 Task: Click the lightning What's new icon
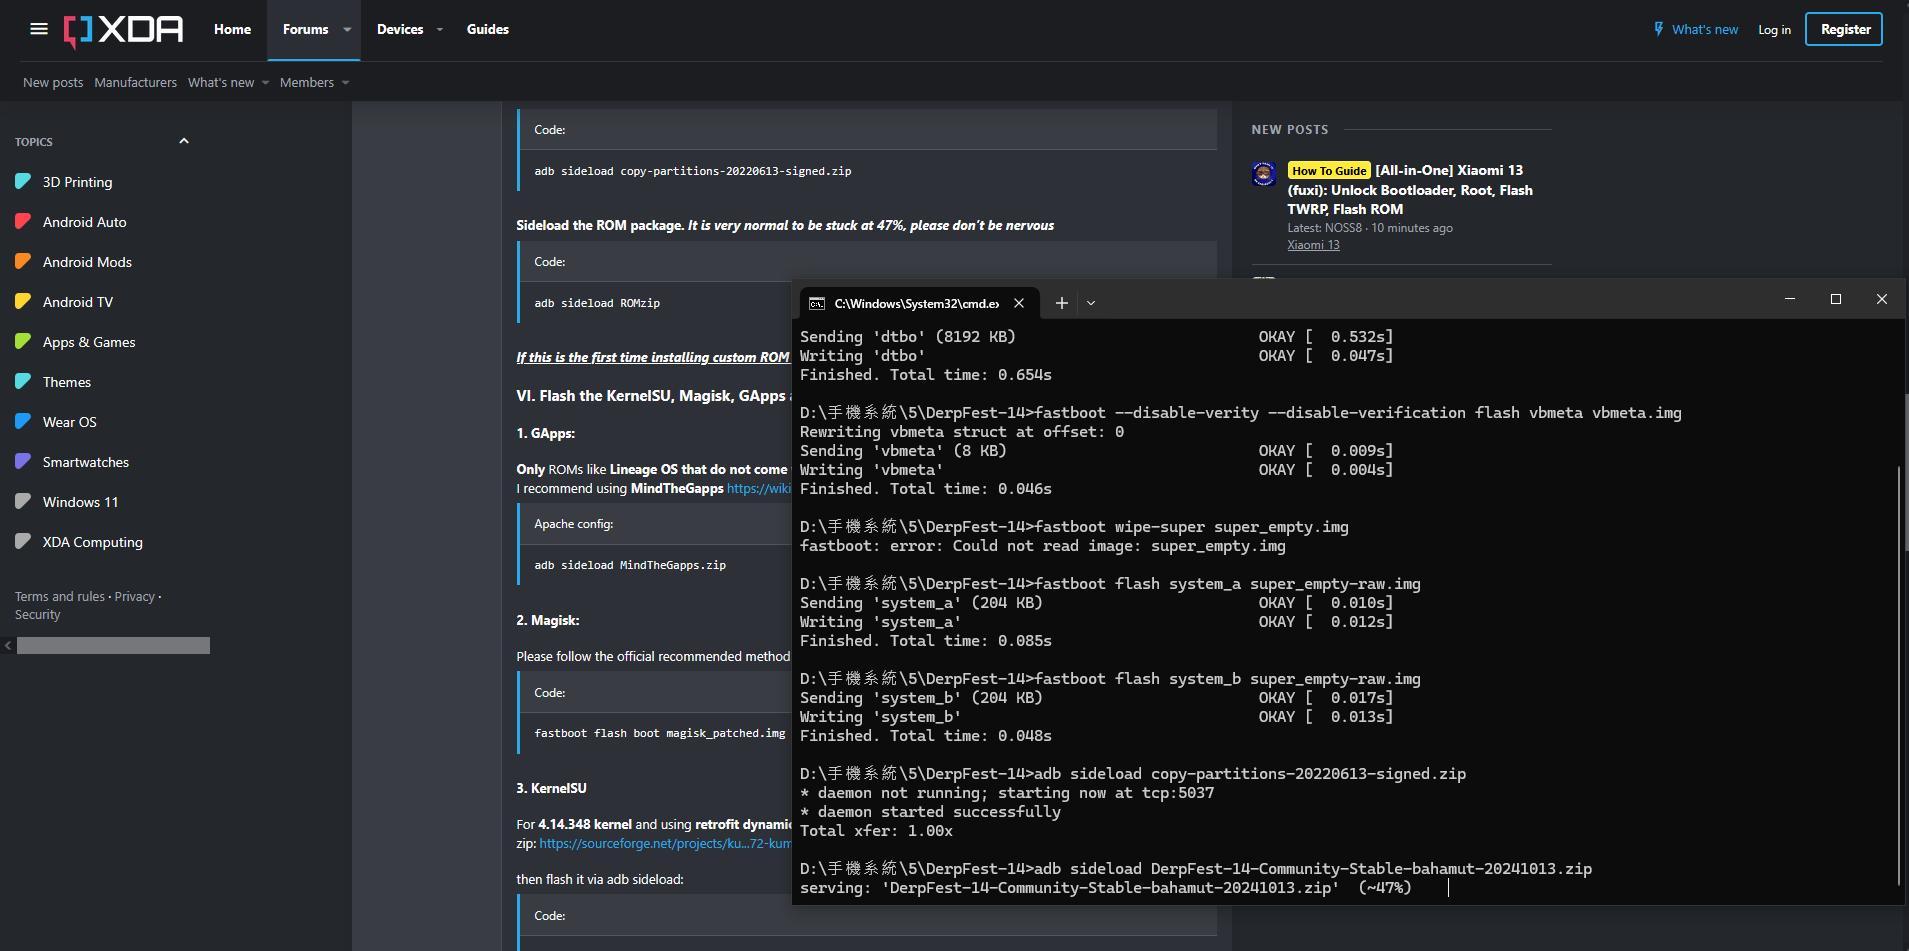pos(1659,29)
